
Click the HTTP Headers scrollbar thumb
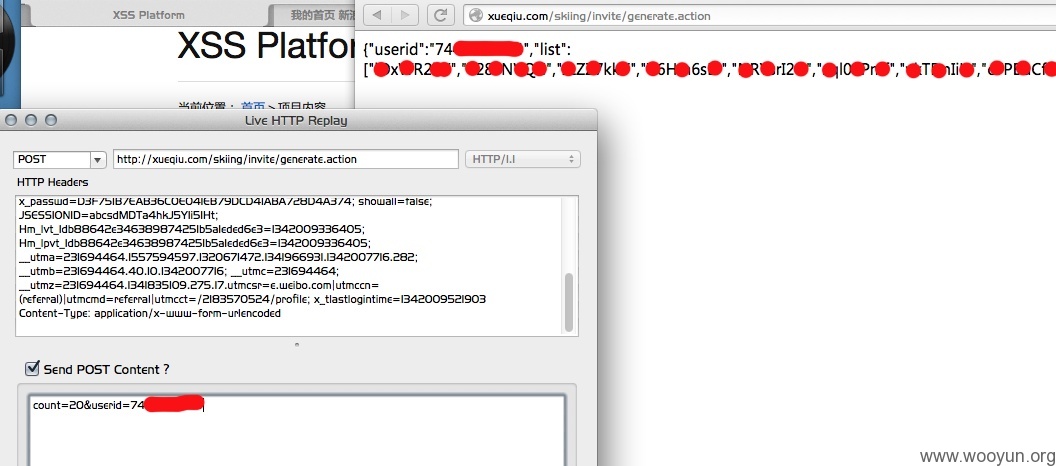(569, 302)
